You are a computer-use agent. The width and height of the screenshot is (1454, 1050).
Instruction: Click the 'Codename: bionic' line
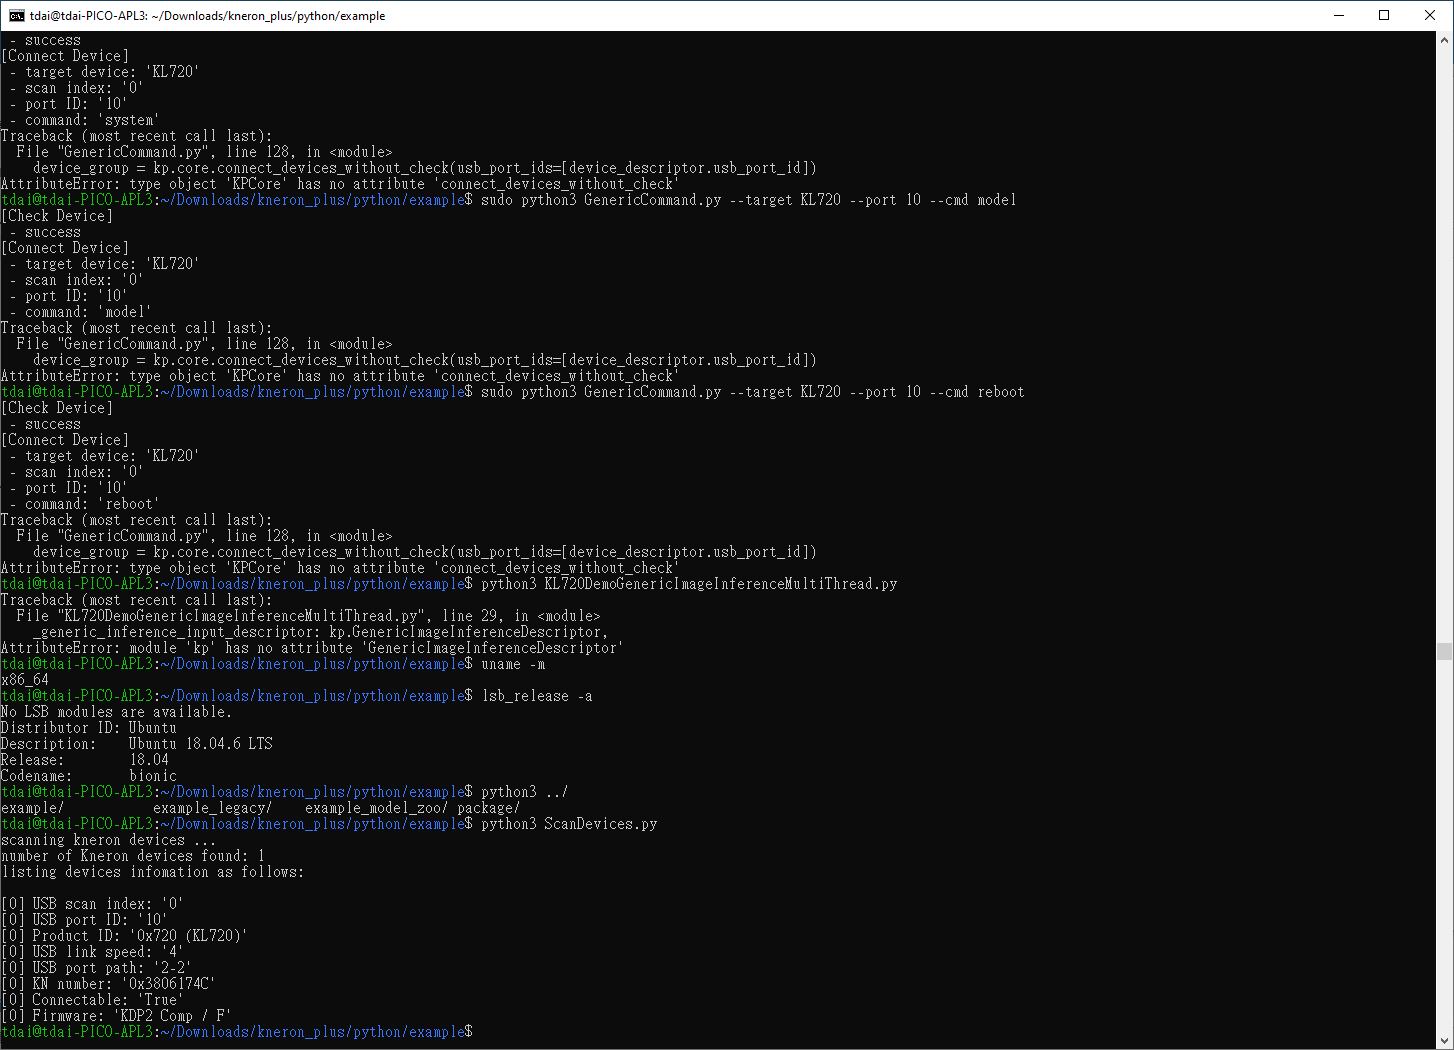coord(89,776)
